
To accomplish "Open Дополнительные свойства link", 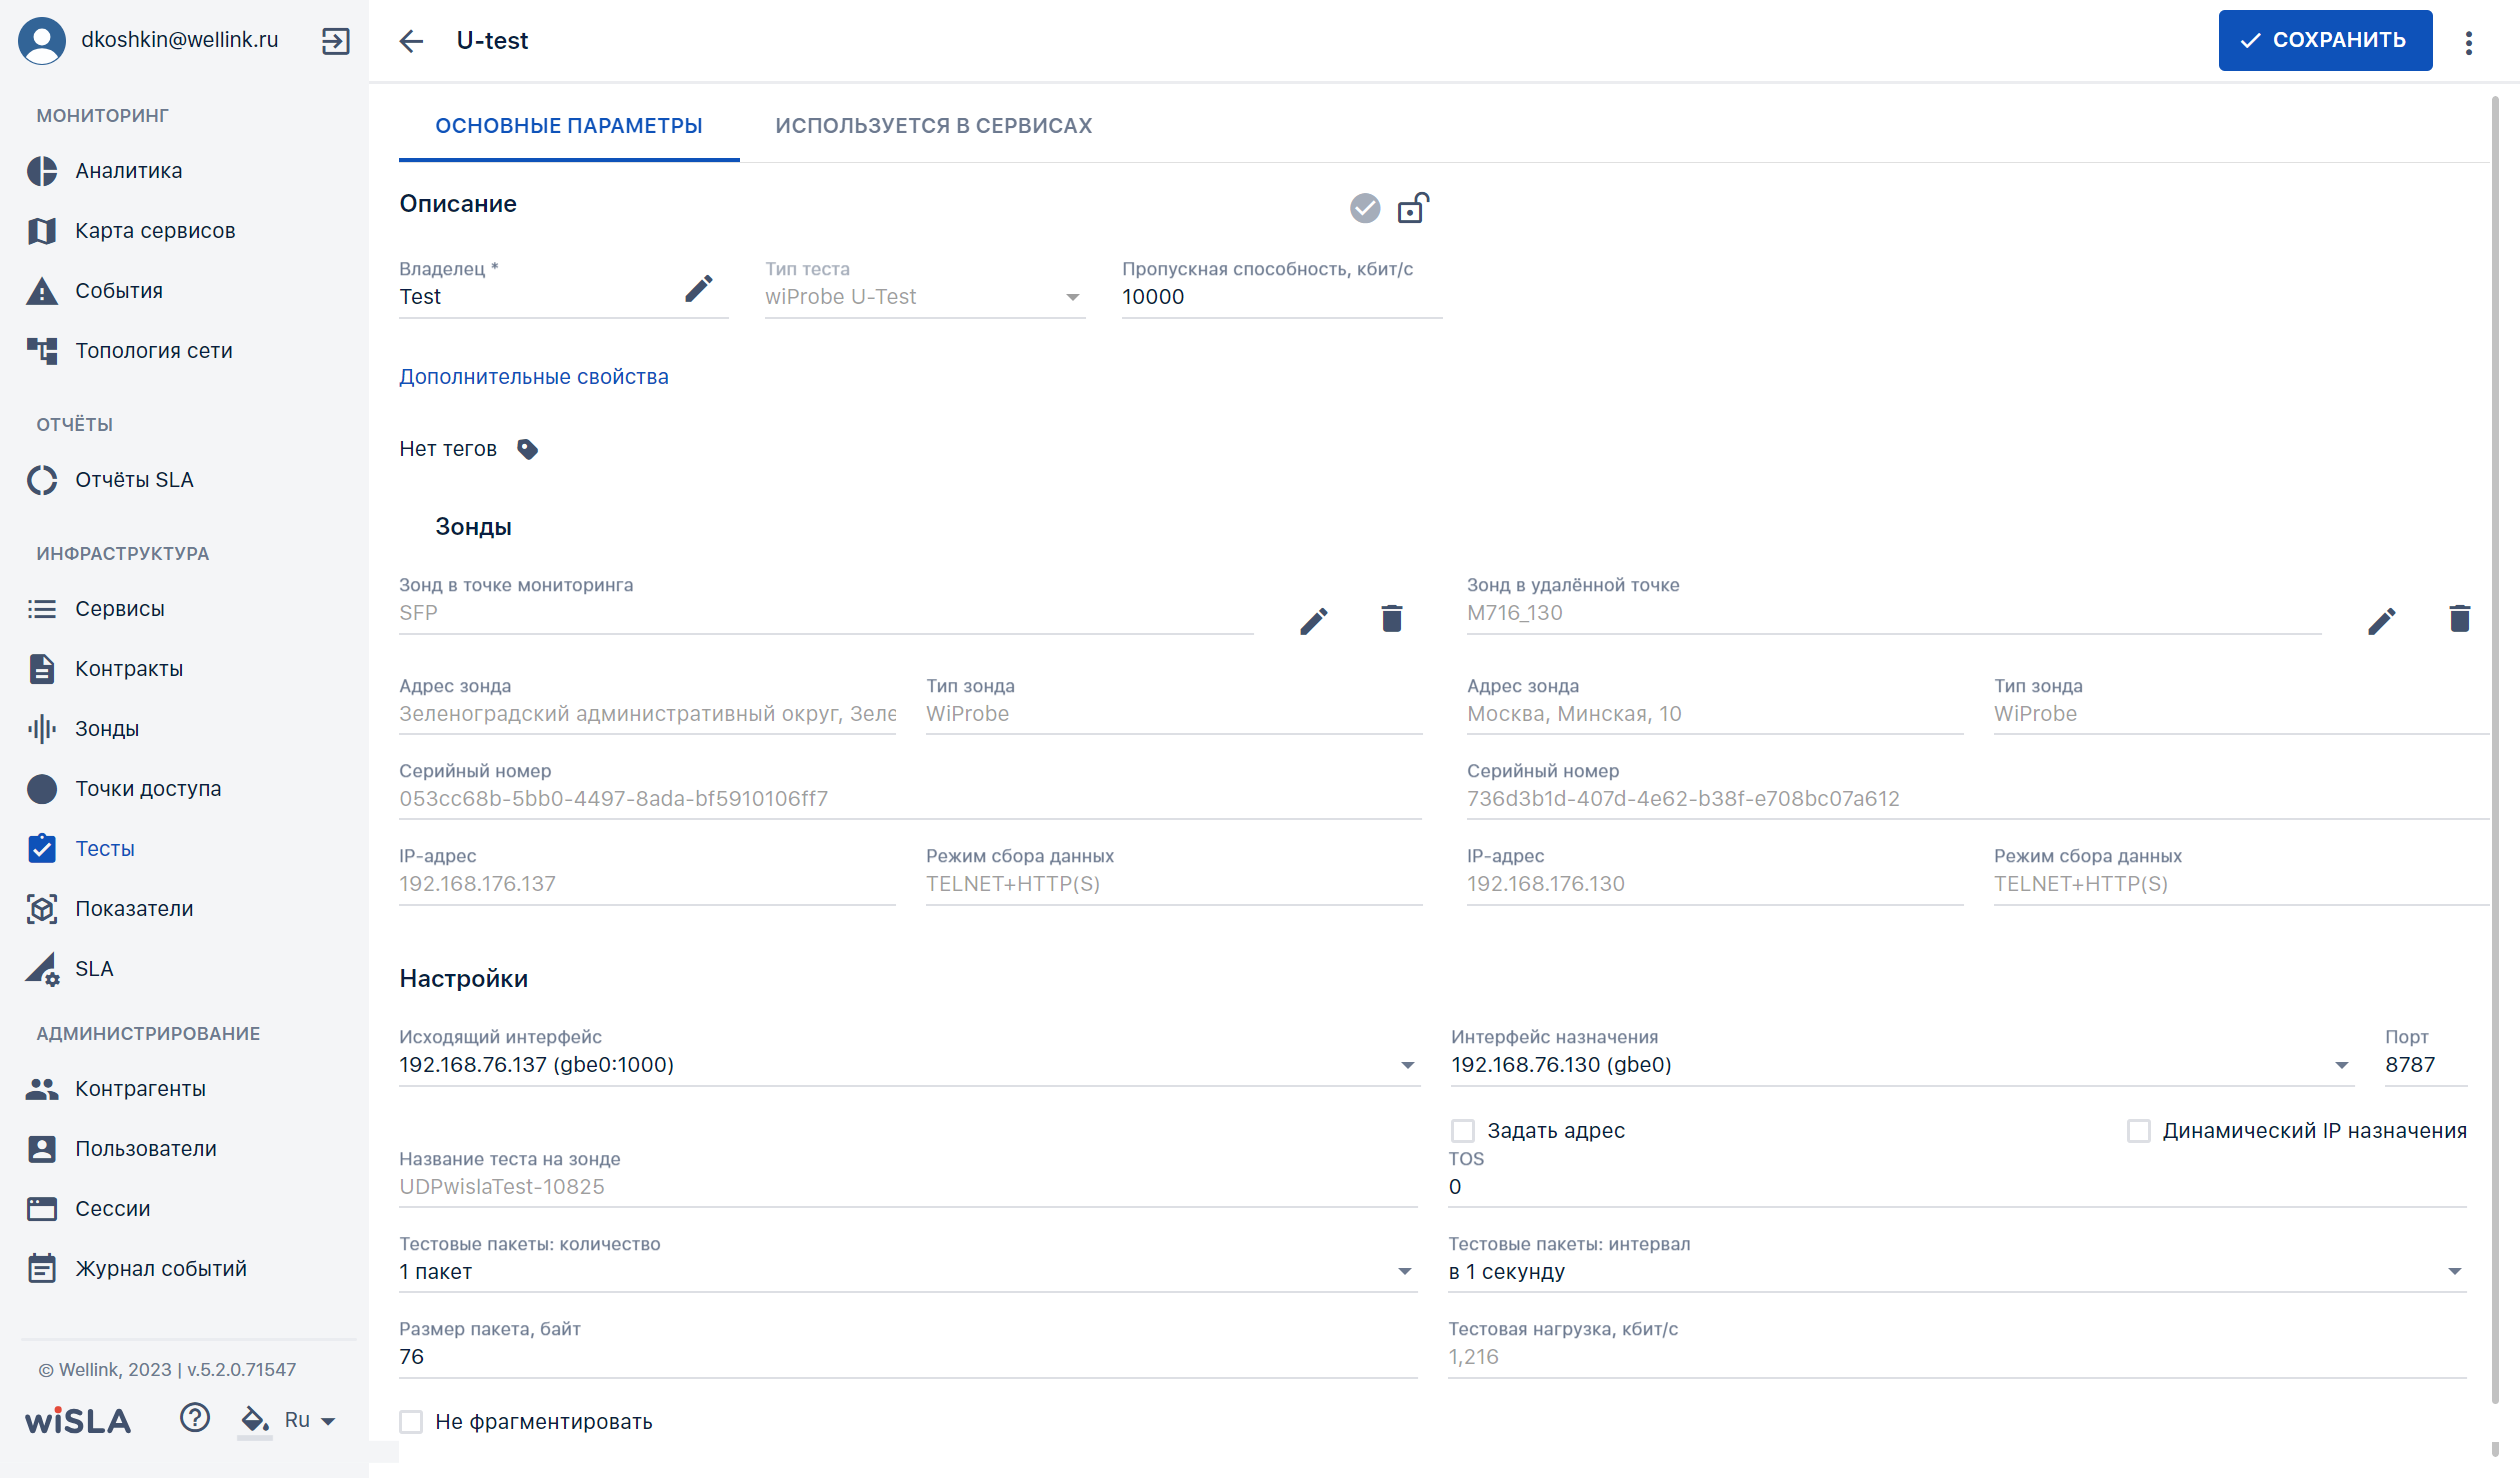I will tap(534, 377).
